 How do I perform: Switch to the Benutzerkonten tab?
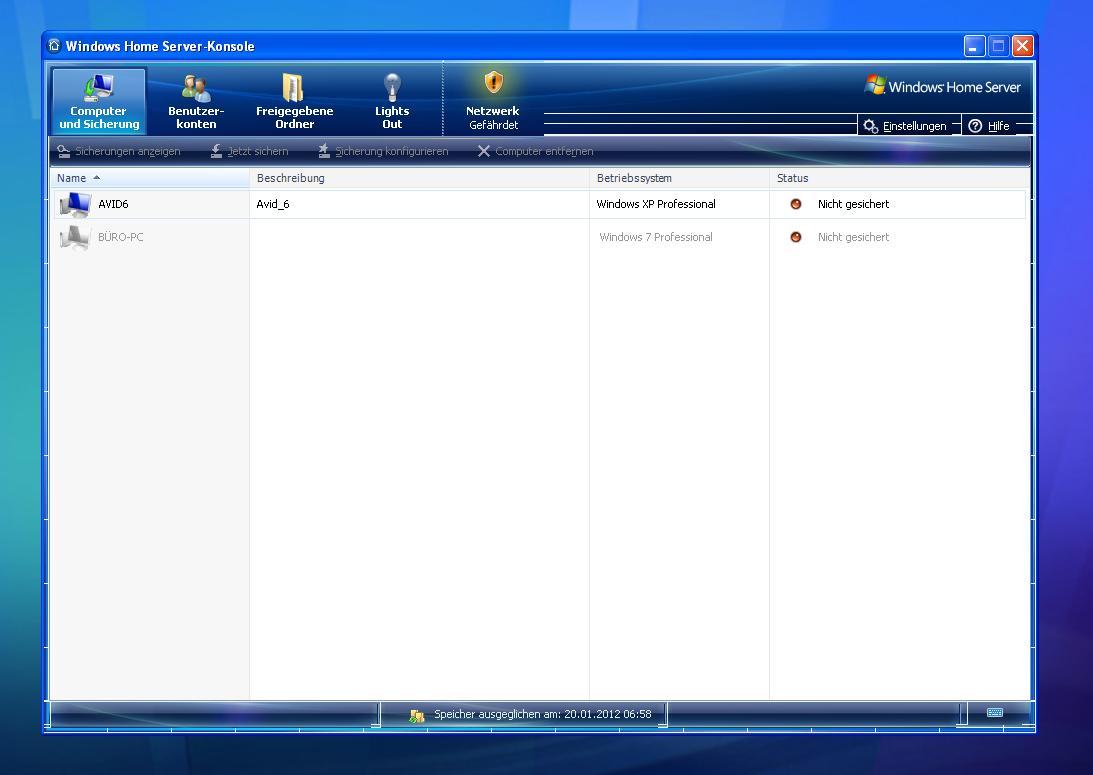pyautogui.click(x=196, y=101)
